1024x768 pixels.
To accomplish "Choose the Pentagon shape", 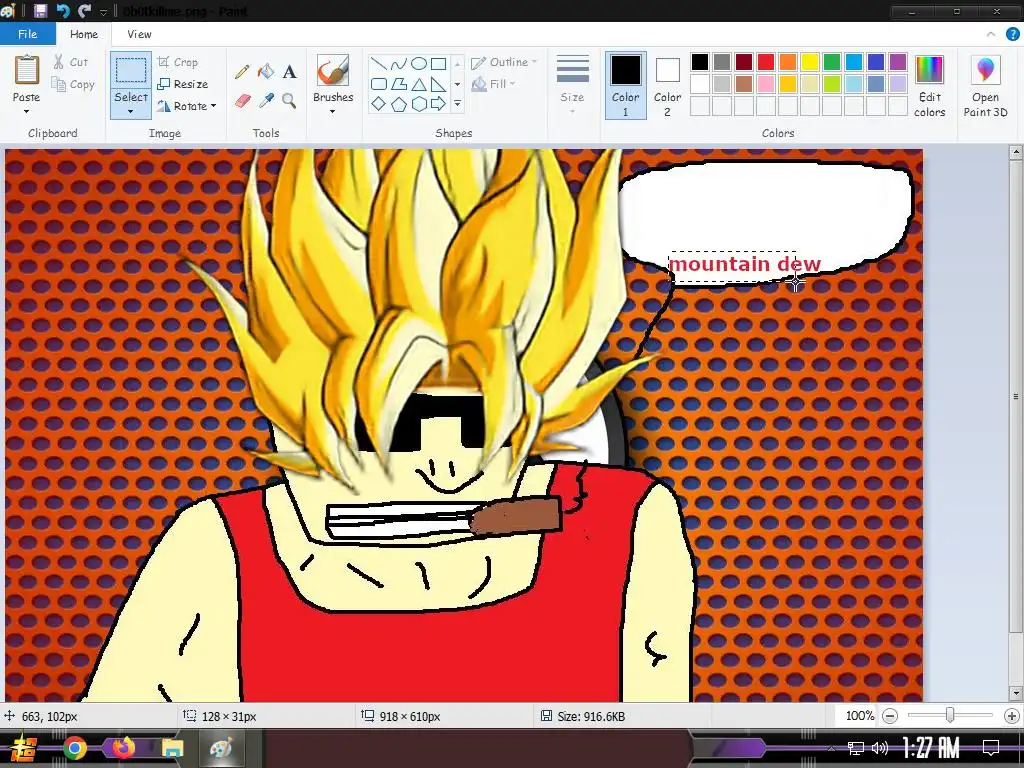I will pos(399,104).
